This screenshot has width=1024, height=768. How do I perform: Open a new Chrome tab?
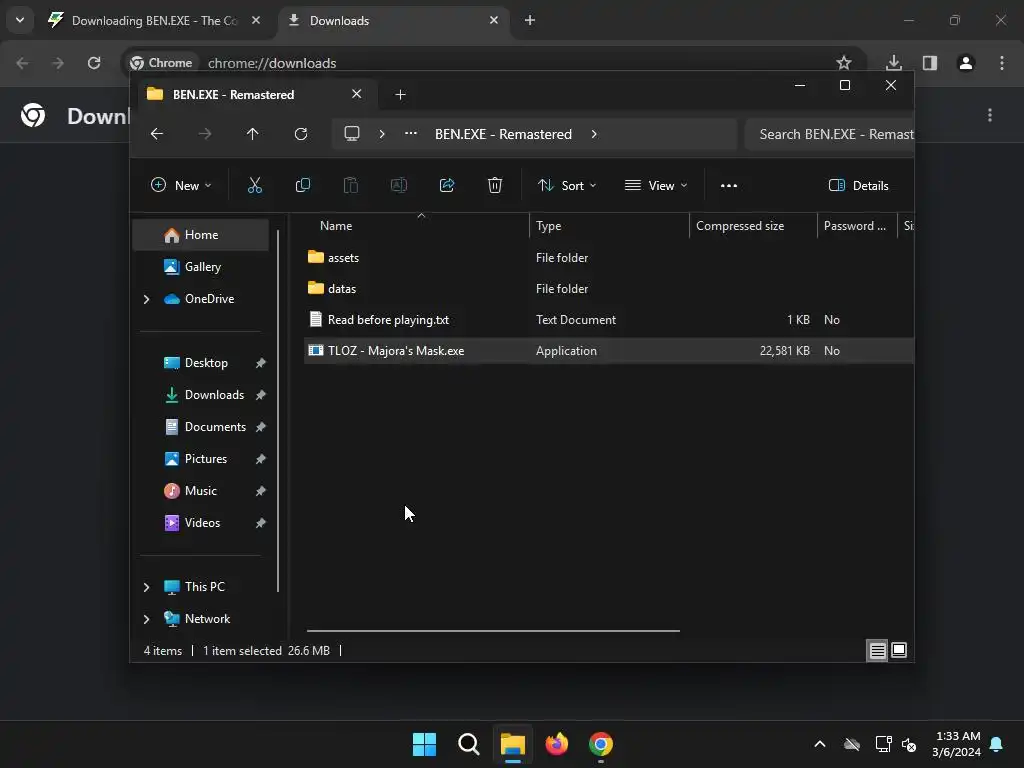click(x=530, y=20)
